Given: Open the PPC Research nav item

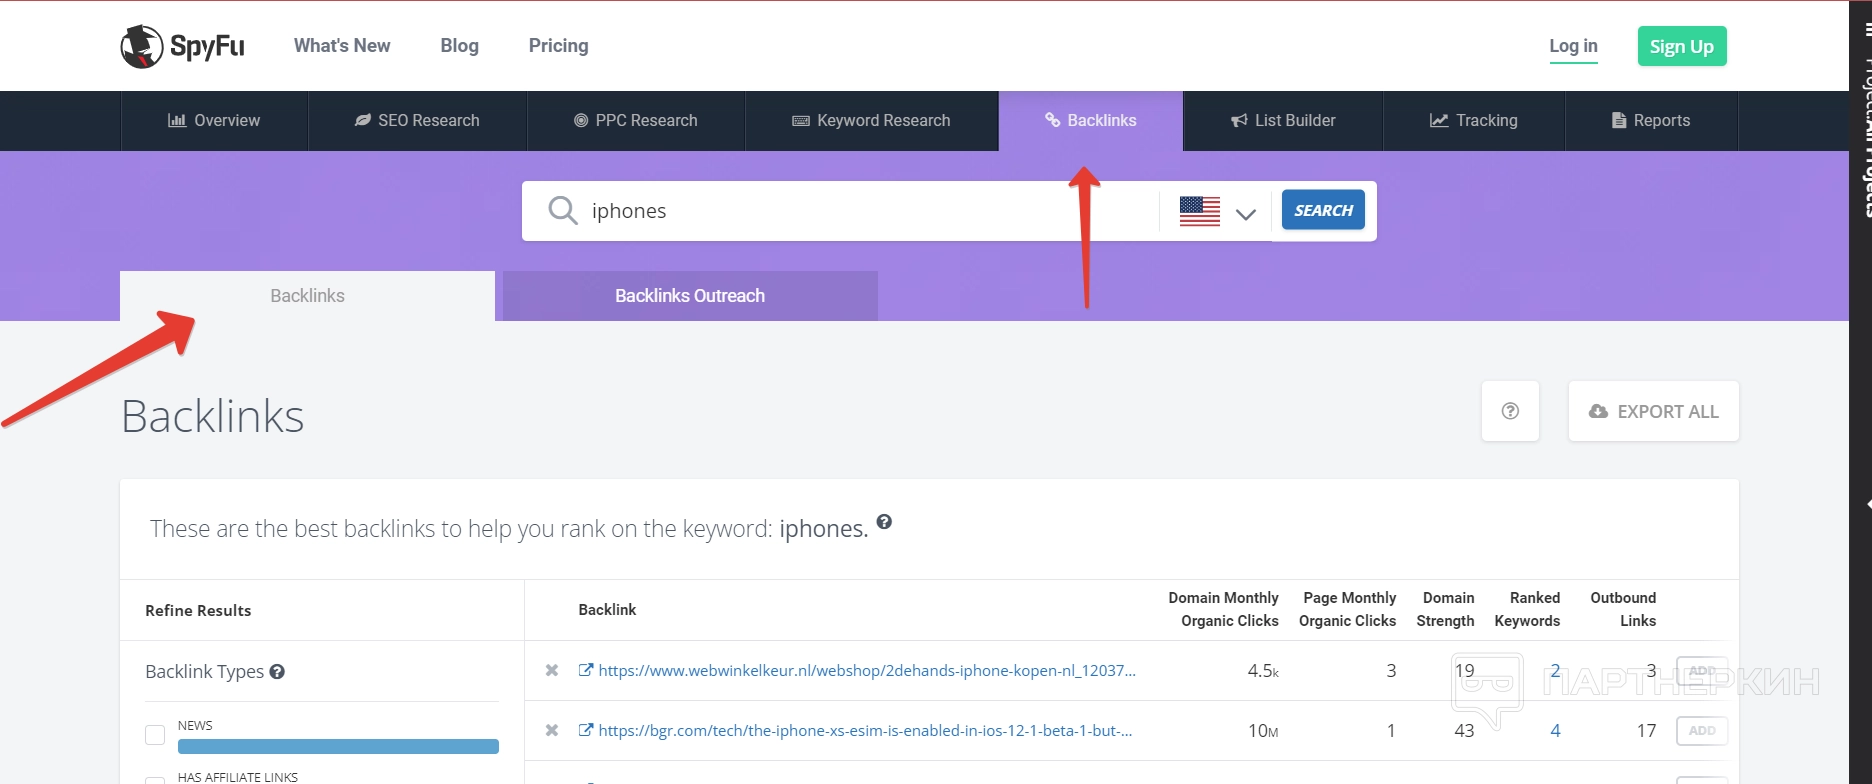Looking at the screenshot, I should point(636,120).
